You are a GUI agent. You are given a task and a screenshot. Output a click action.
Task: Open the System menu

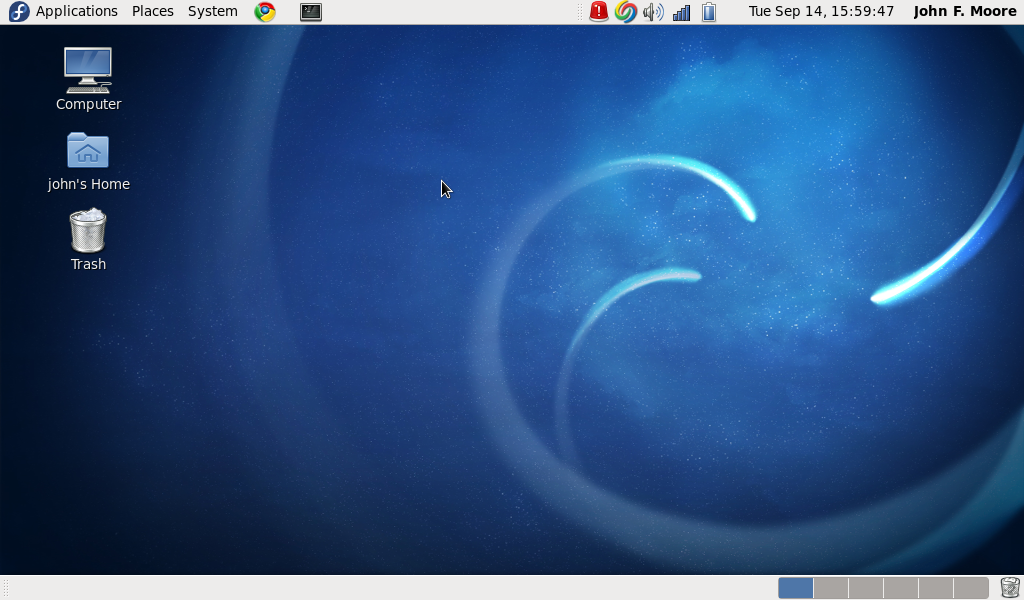click(213, 12)
